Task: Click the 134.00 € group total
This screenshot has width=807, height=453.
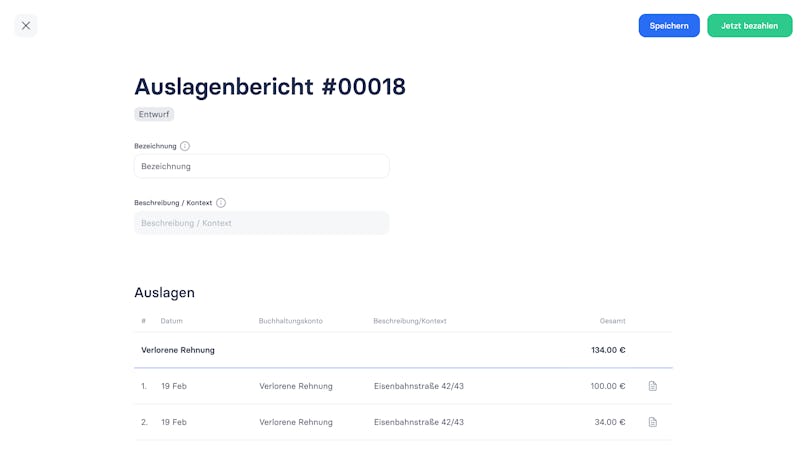Action: 608,350
